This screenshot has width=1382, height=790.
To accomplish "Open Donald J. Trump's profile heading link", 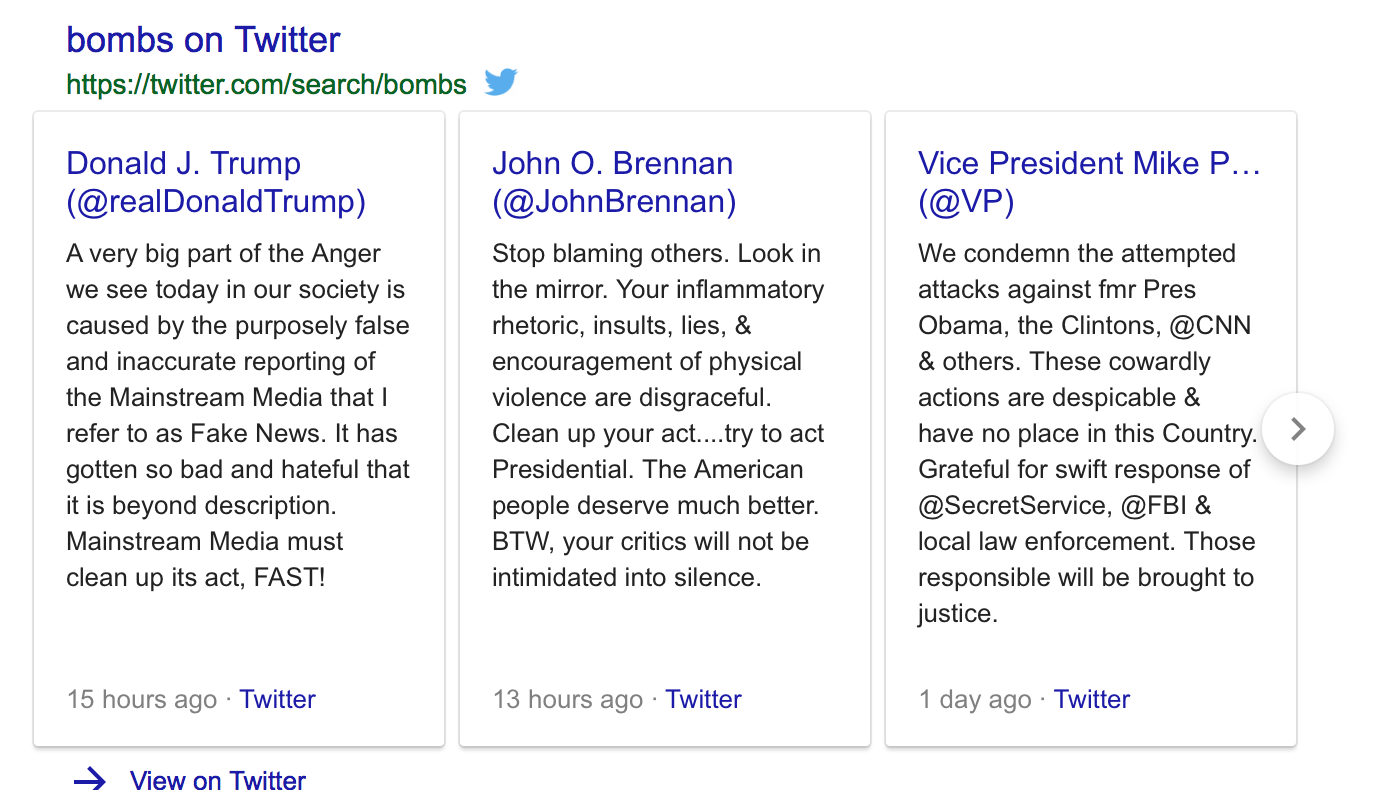I will pos(215,182).
